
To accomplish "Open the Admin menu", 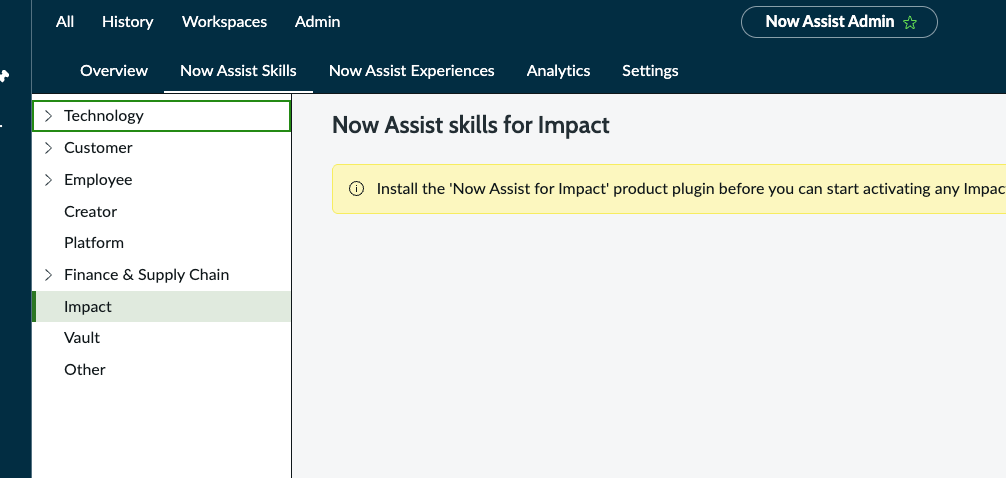I will pos(318,22).
